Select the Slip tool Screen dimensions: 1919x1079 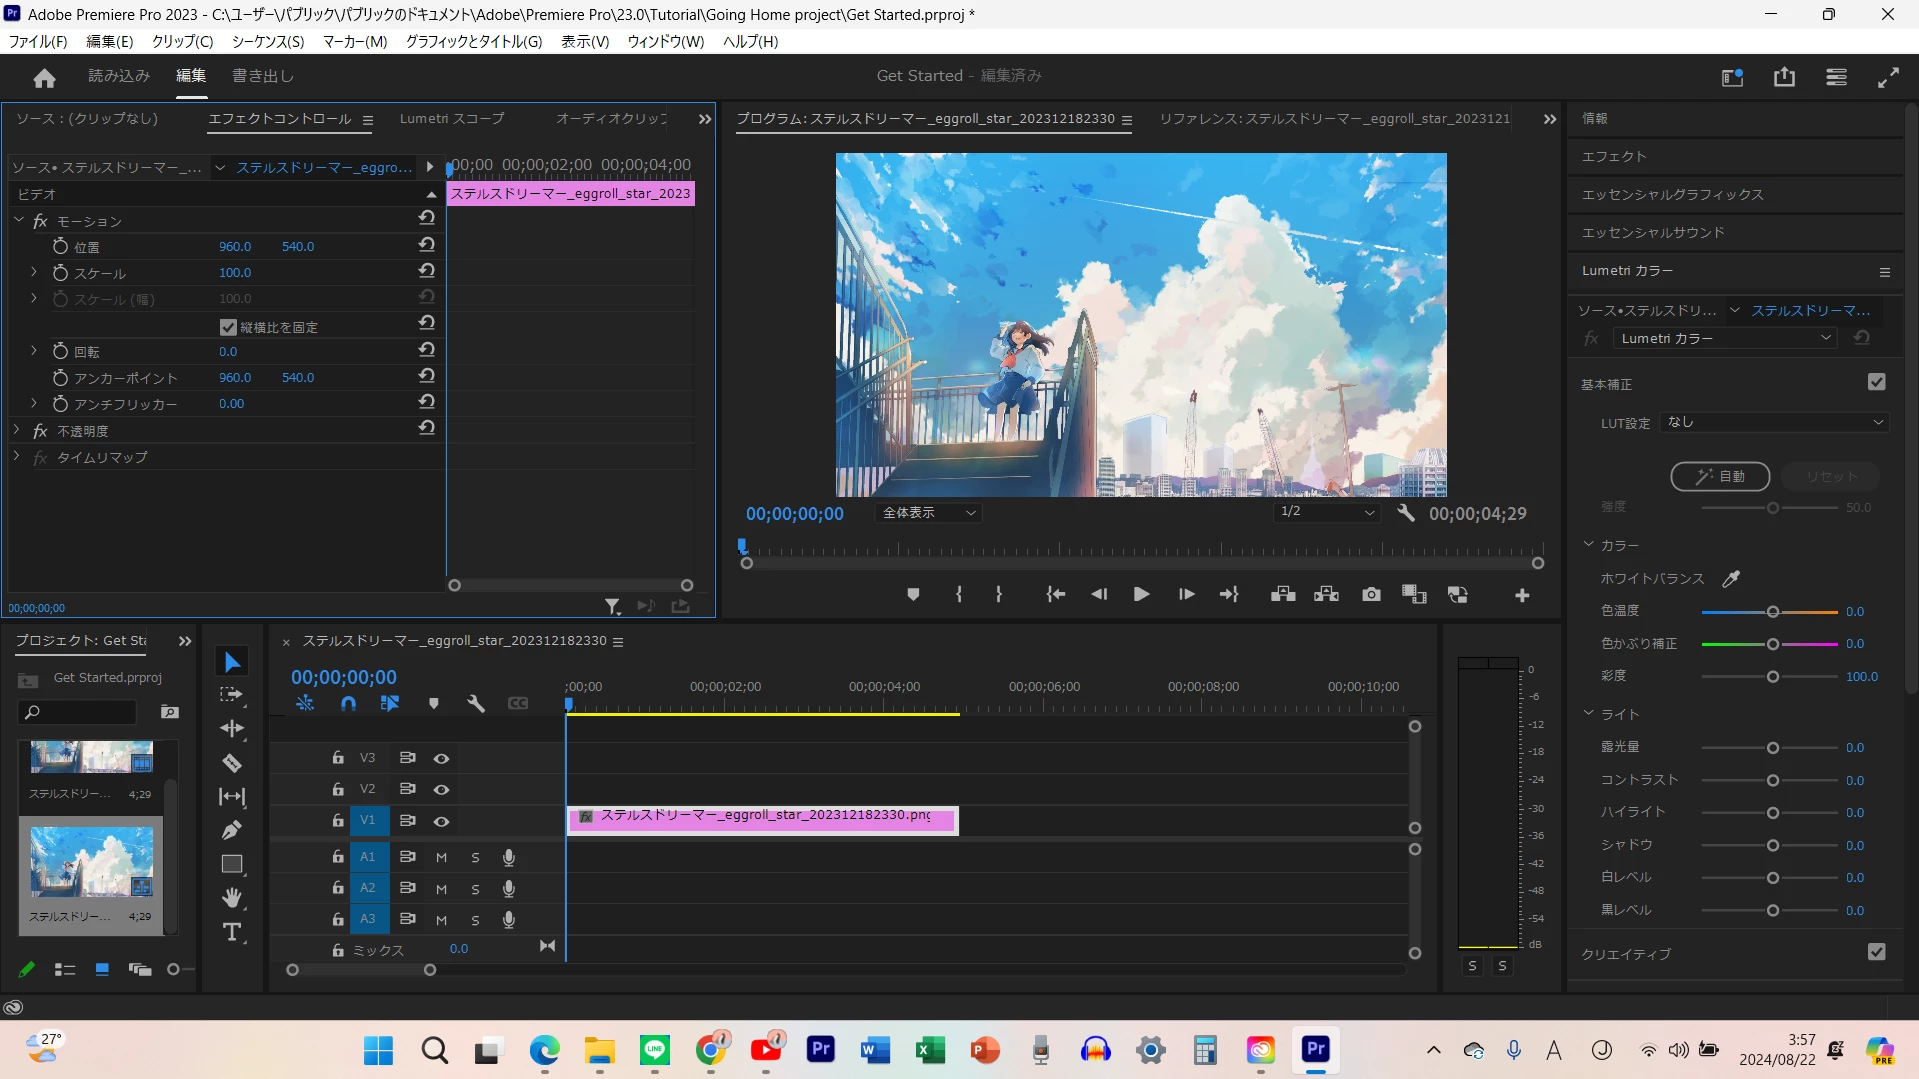(x=232, y=797)
